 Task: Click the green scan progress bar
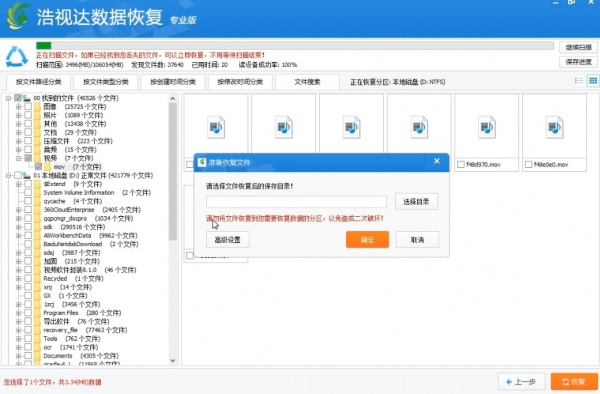coord(44,46)
